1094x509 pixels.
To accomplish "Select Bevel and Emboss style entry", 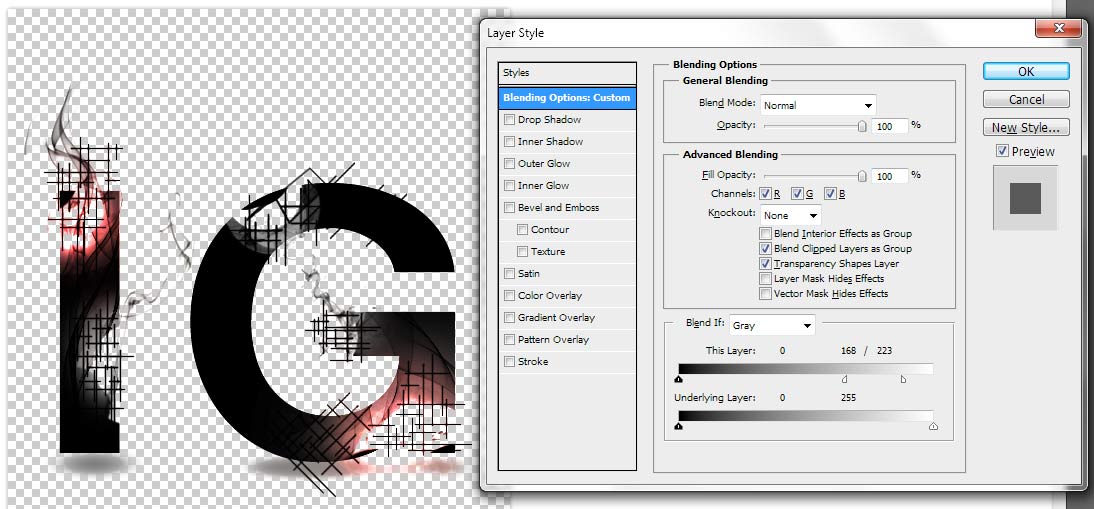I will [558, 208].
